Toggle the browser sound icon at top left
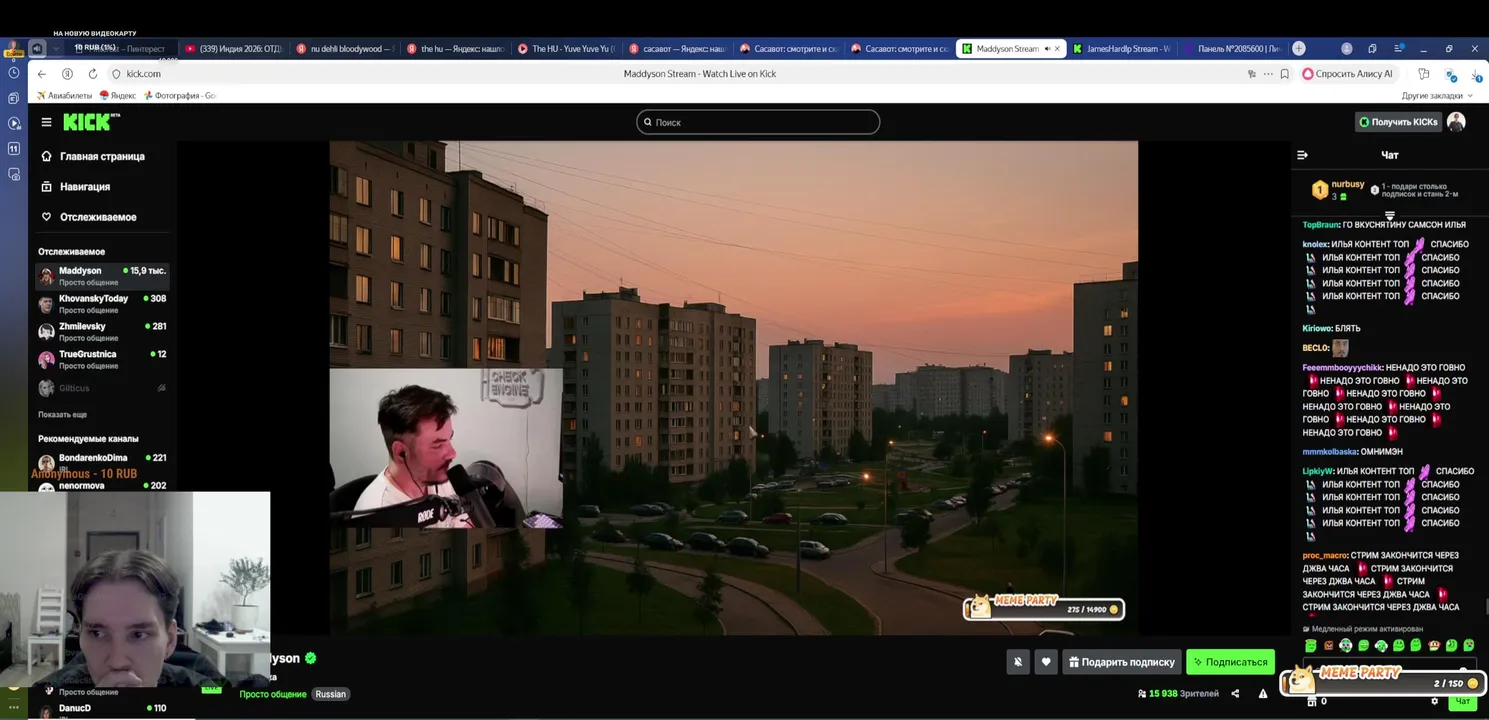Viewport: 1489px width, 720px height. (x=37, y=48)
